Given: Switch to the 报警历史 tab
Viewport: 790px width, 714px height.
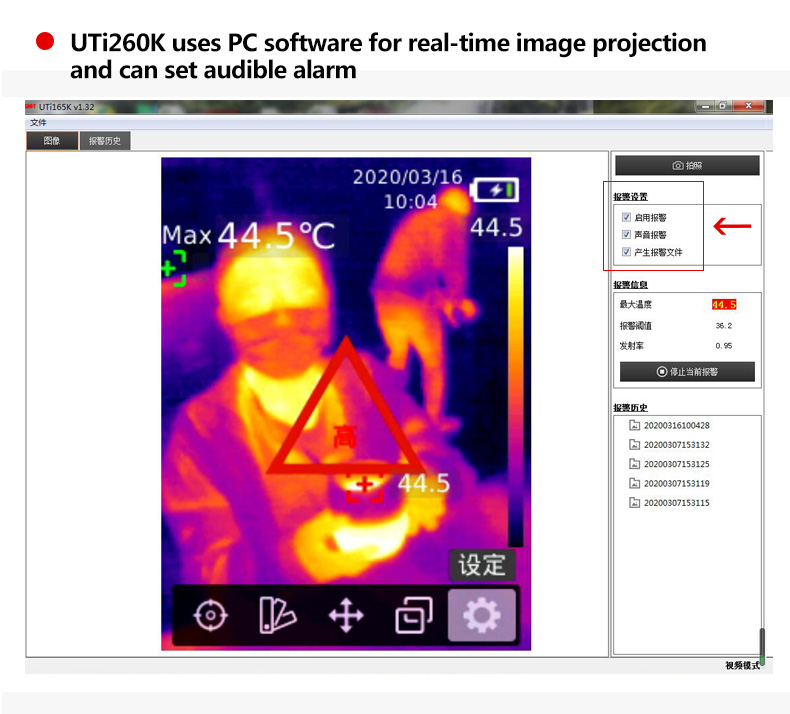Looking at the screenshot, I should (105, 141).
